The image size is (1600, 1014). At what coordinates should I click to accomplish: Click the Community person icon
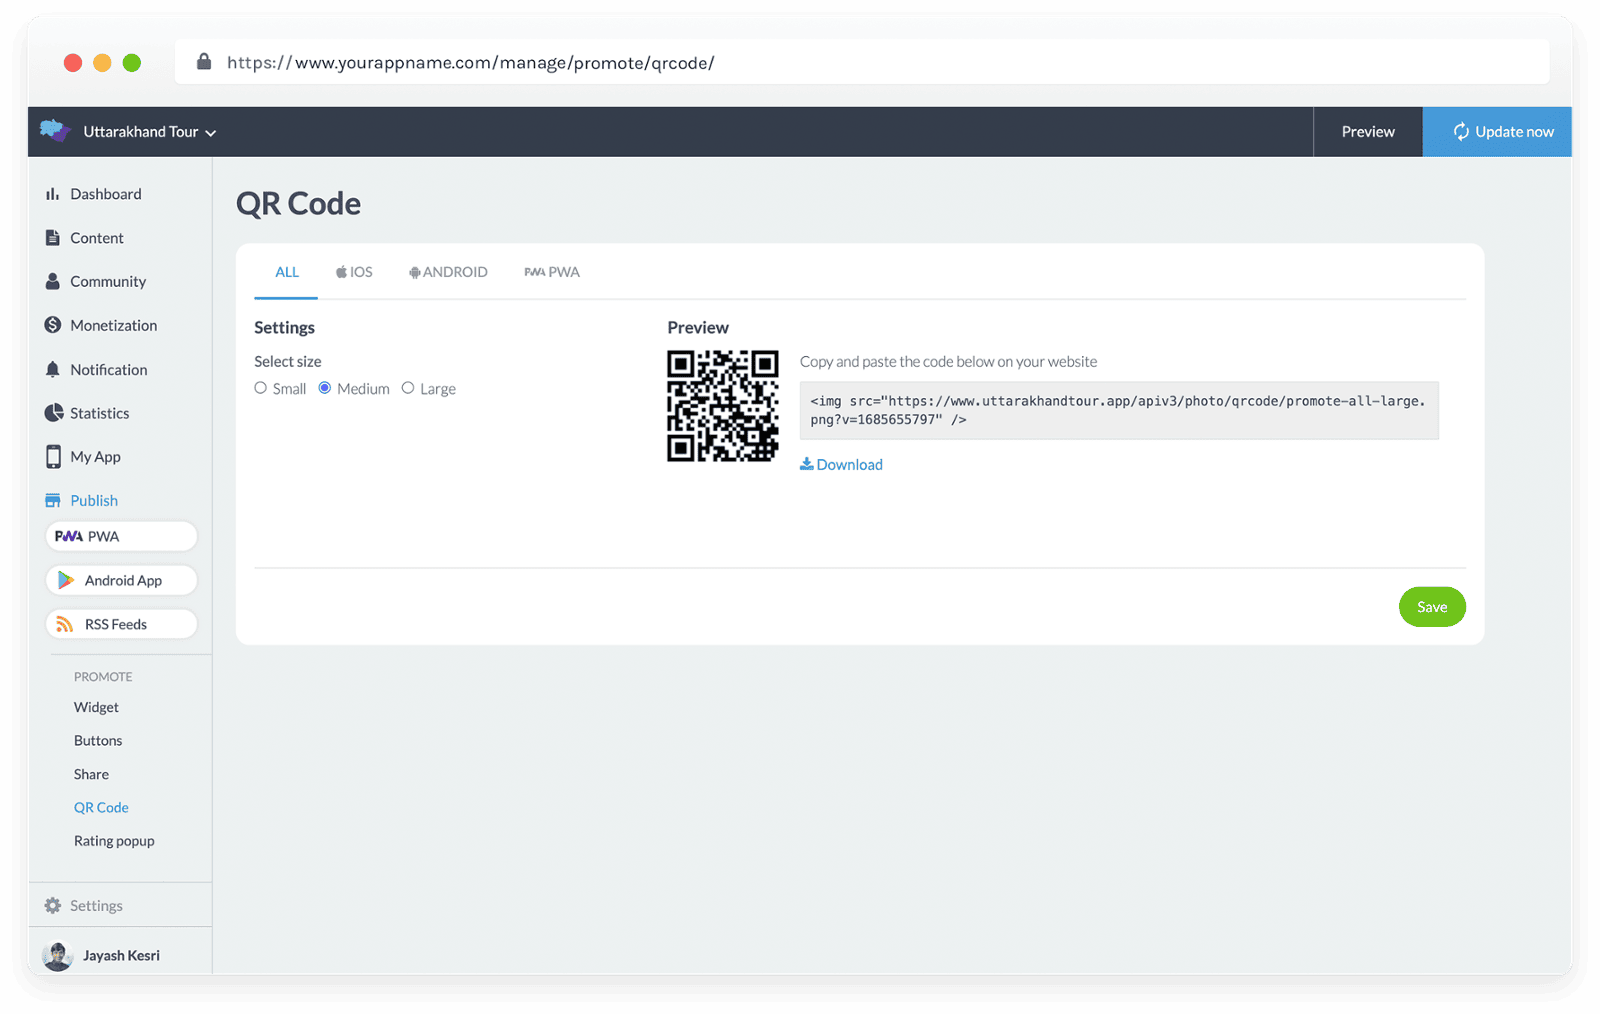pyautogui.click(x=52, y=281)
